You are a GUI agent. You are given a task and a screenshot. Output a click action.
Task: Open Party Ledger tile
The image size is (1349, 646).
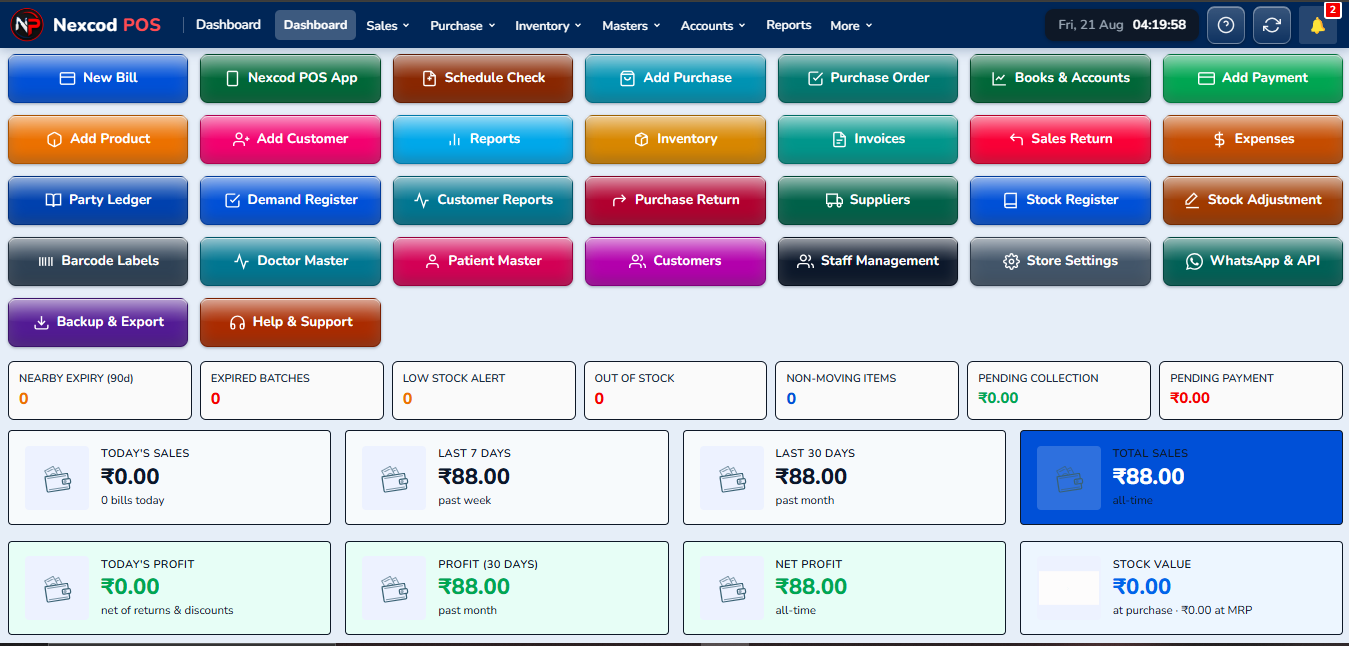(x=98, y=200)
